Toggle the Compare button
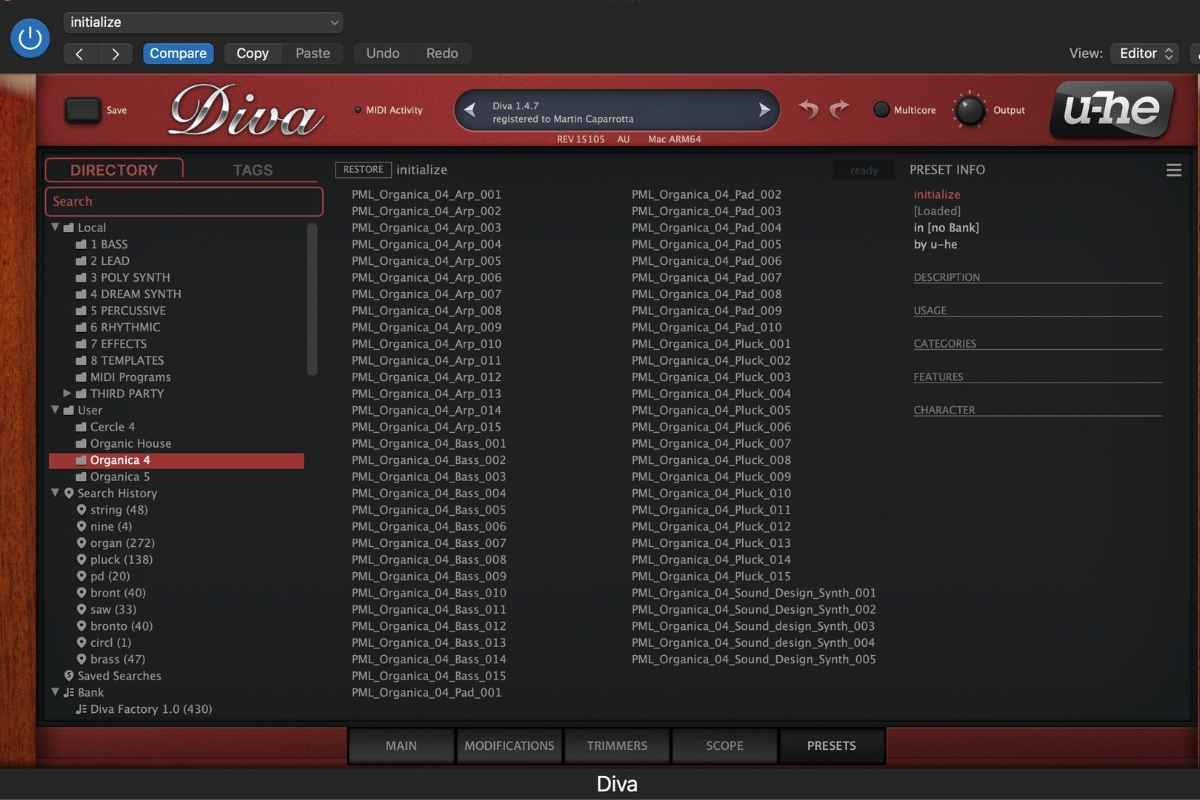Screen dimensions: 1200x800 point(178,54)
